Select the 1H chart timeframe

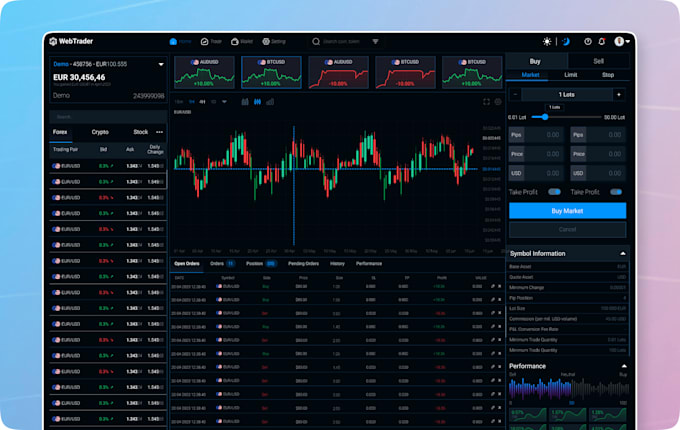coord(192,102)
